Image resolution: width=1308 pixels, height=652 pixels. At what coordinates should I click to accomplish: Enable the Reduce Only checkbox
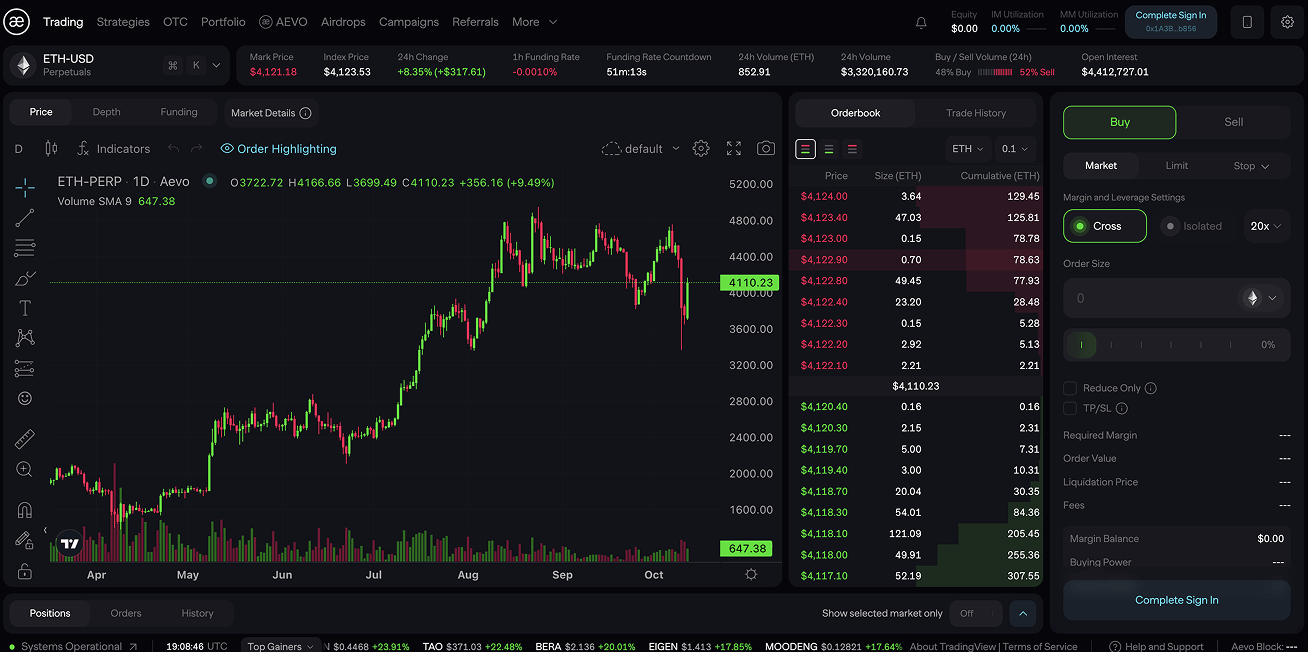tap(1069, 388)
